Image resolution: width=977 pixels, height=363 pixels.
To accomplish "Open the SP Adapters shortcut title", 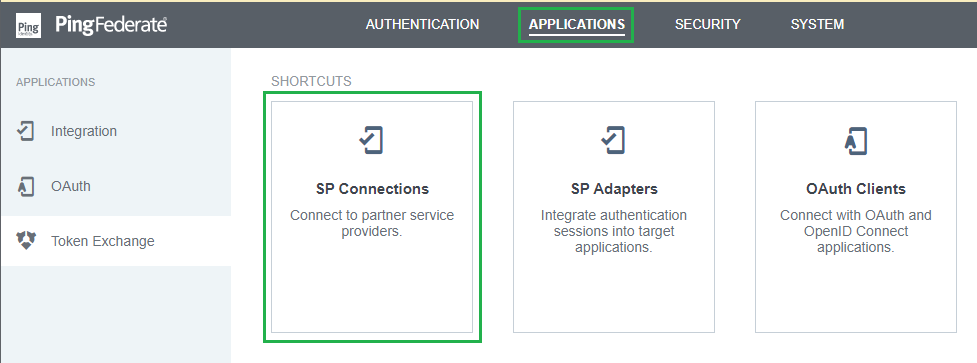I will [x=614, y=189].
